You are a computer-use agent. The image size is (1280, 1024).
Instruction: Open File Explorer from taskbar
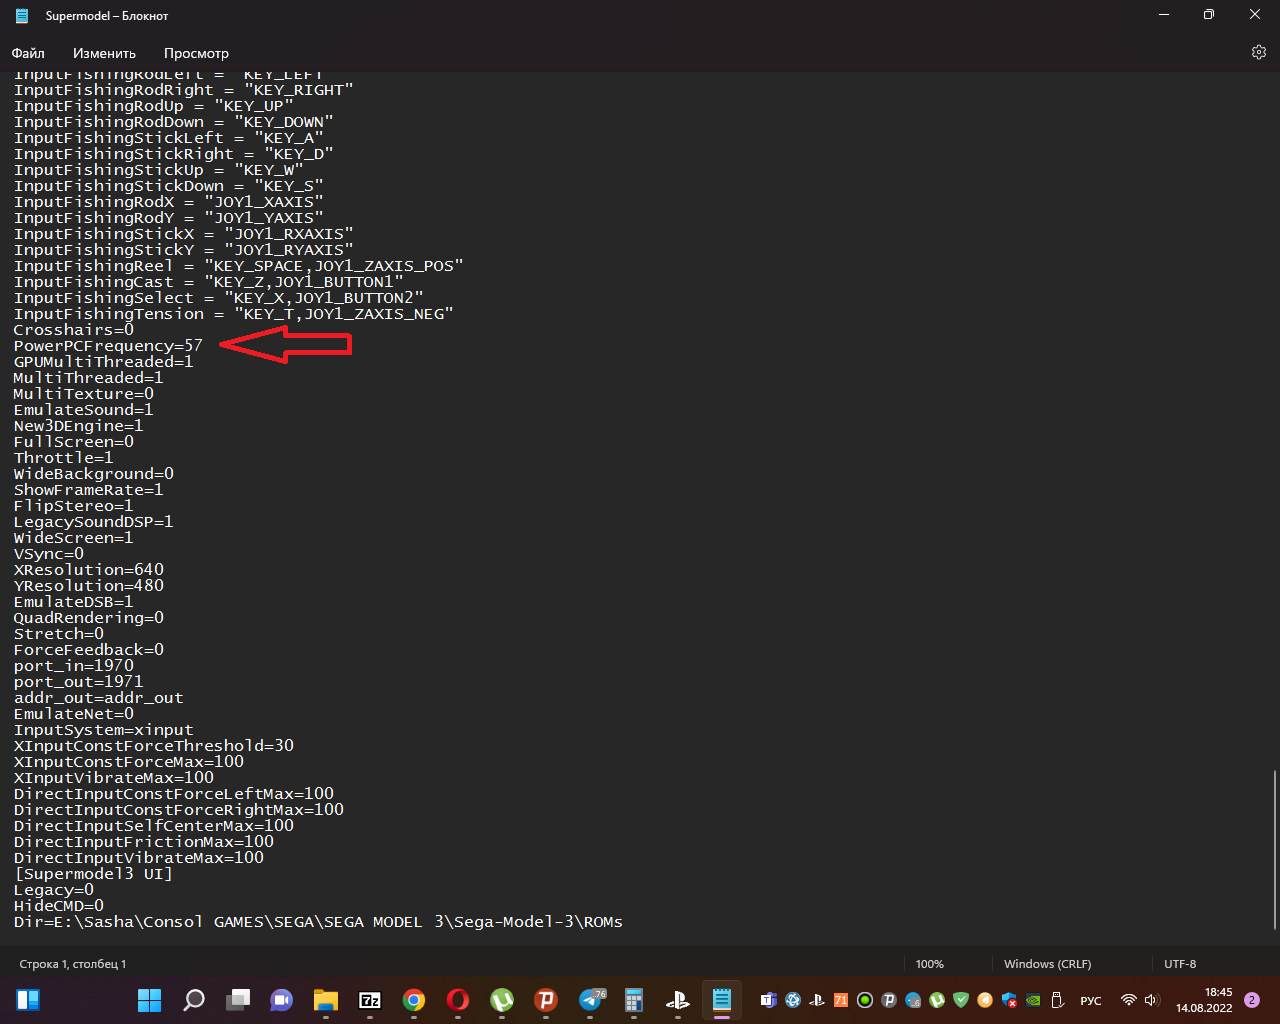pyautogui.click(x=326, y=1000)
